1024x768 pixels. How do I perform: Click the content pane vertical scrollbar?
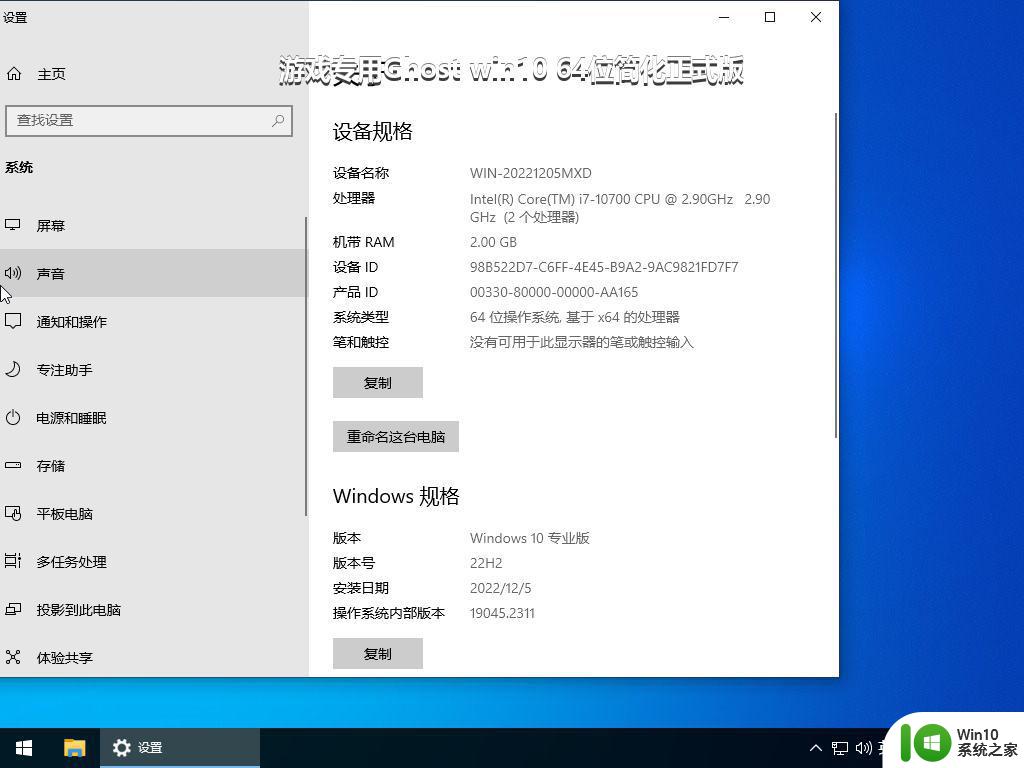(836, 275)
